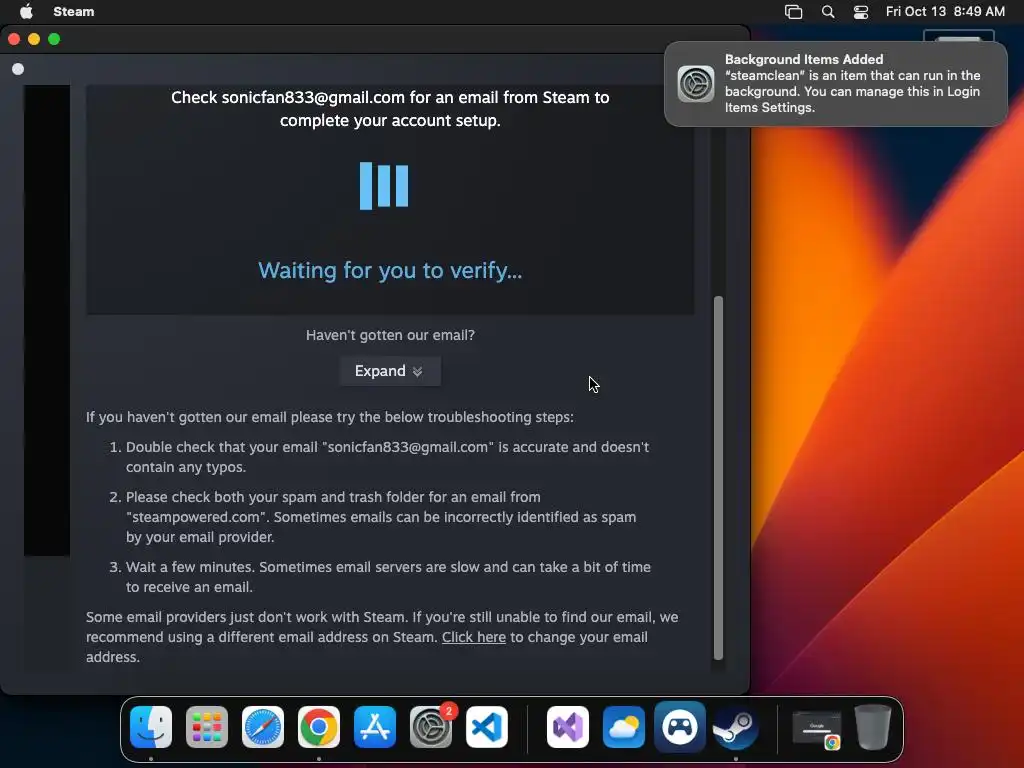Open Launchpad in the dock
This screenshot has width=1024, height=768.
click(207, 727)
